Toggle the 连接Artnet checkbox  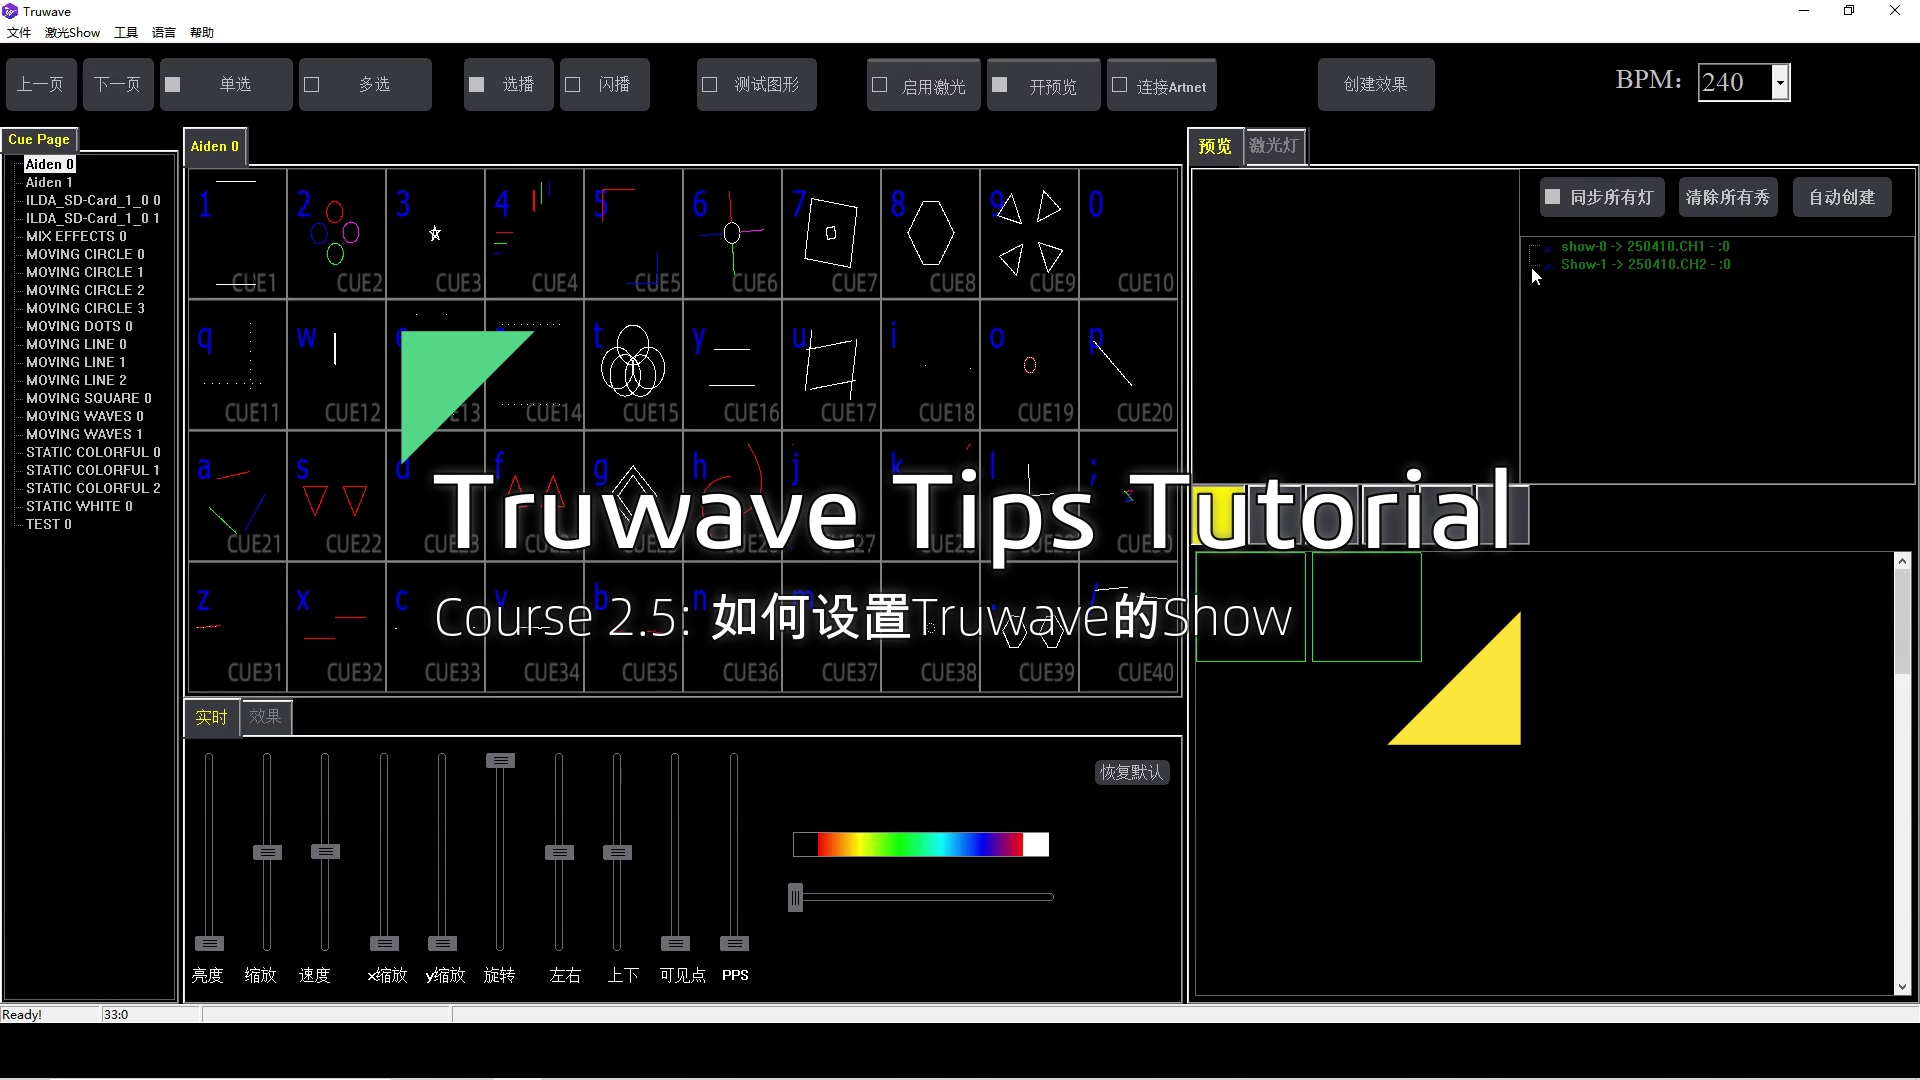click(x=1120, y=85)
